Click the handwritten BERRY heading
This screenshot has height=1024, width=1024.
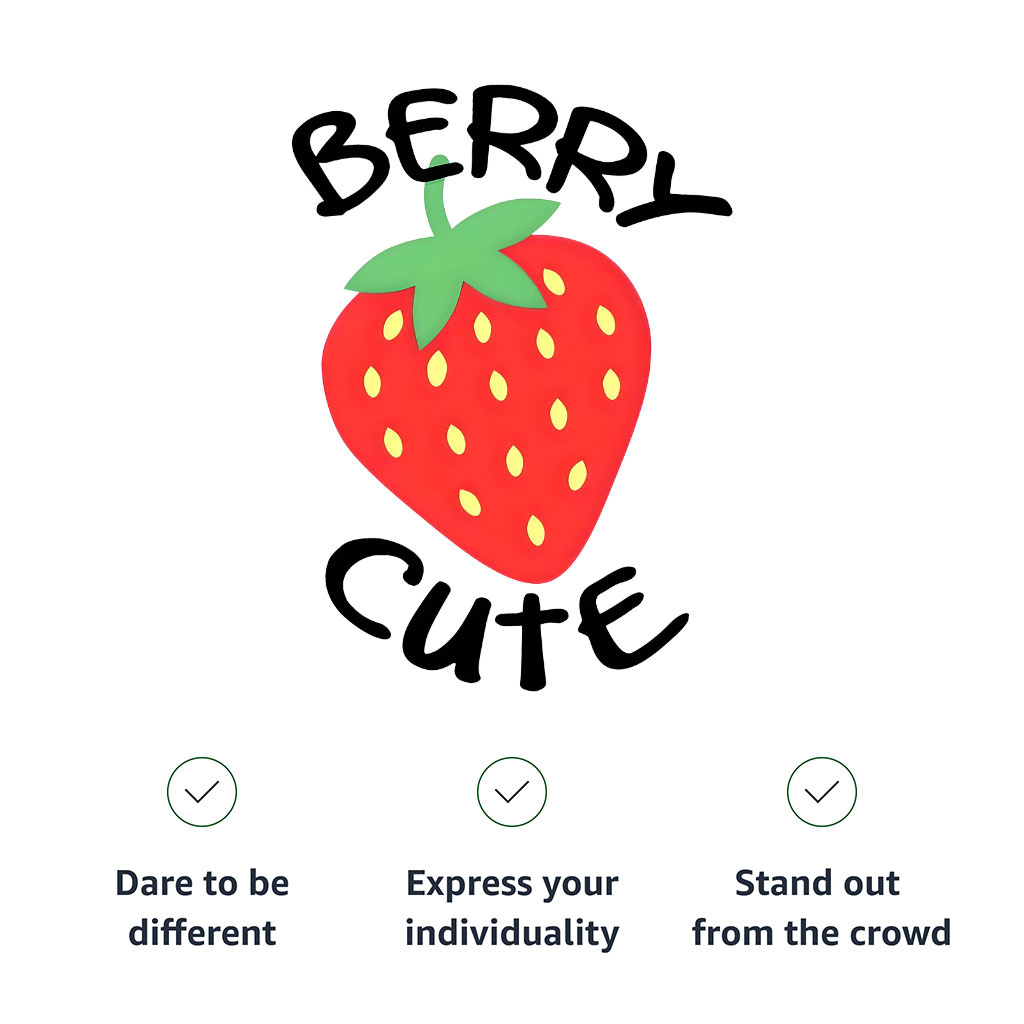coord(511,155)
